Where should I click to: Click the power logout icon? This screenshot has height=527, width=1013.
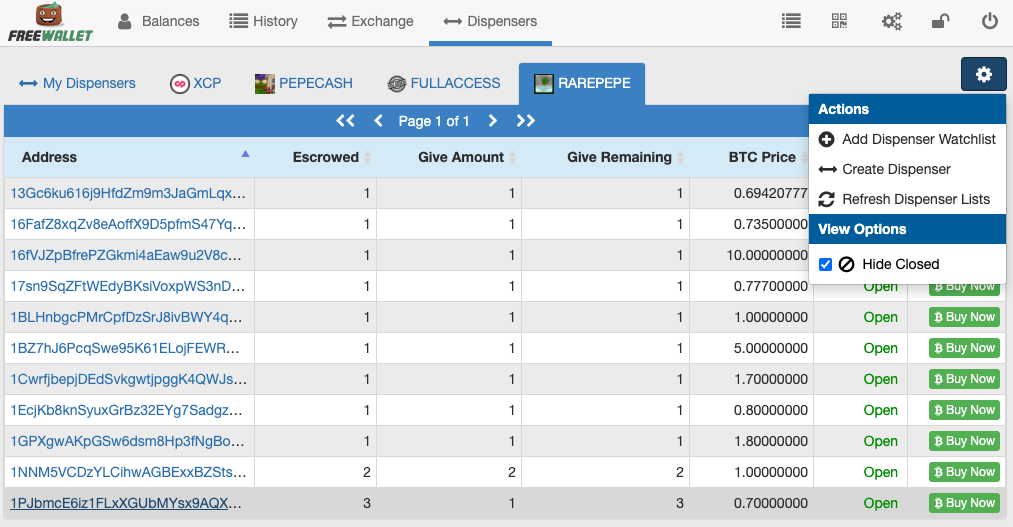(x=990, y=21)
